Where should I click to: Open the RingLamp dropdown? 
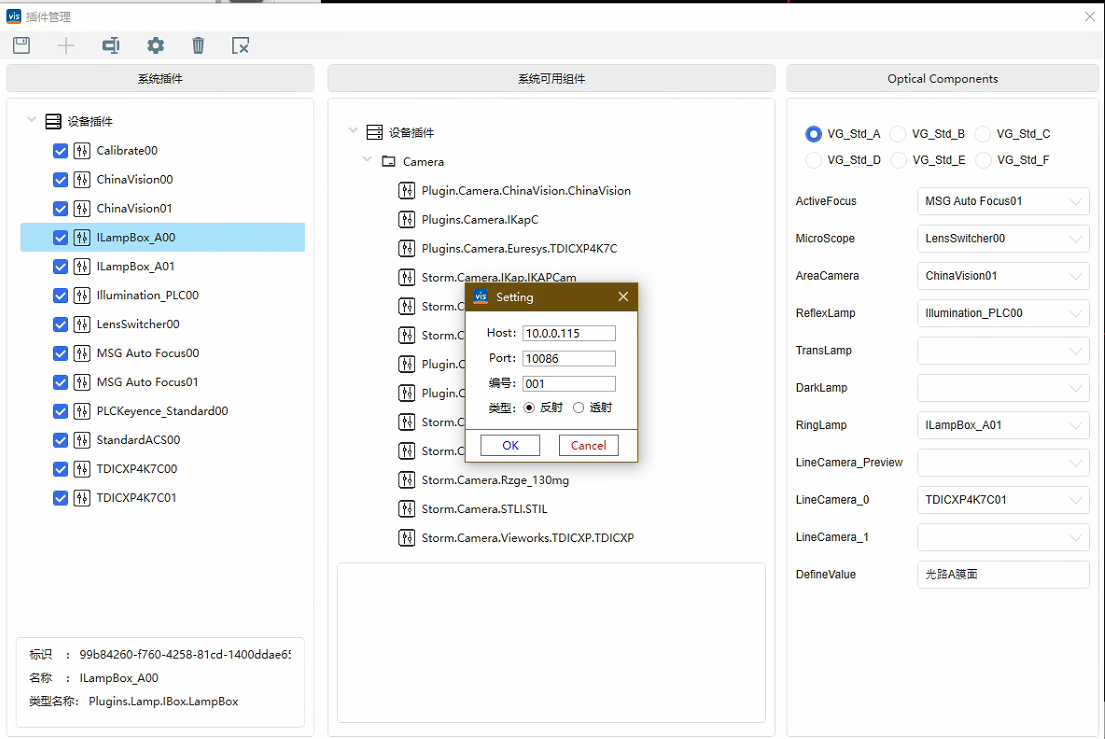coord(1003,426)
